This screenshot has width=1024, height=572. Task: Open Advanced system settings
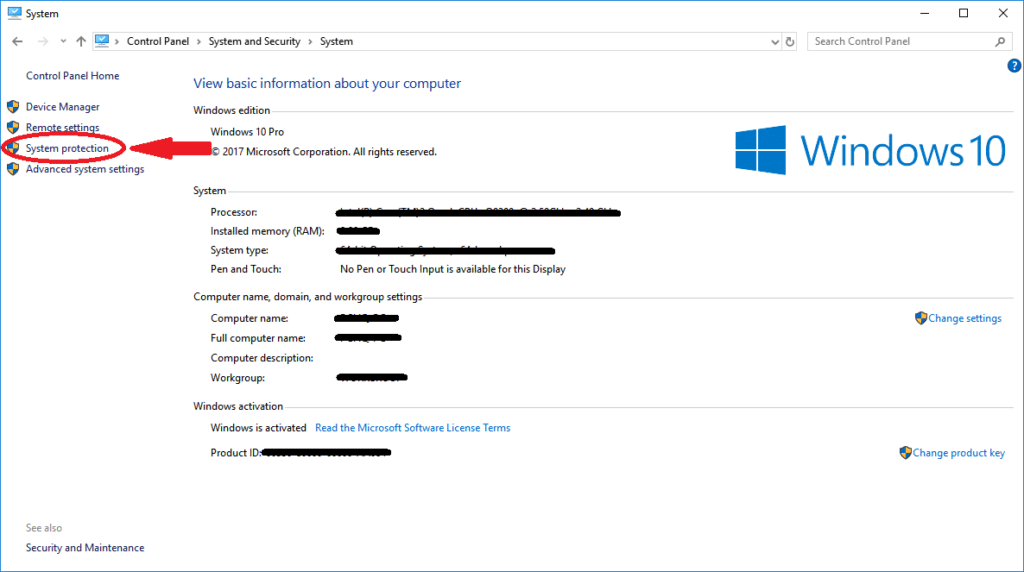(84, 170)
